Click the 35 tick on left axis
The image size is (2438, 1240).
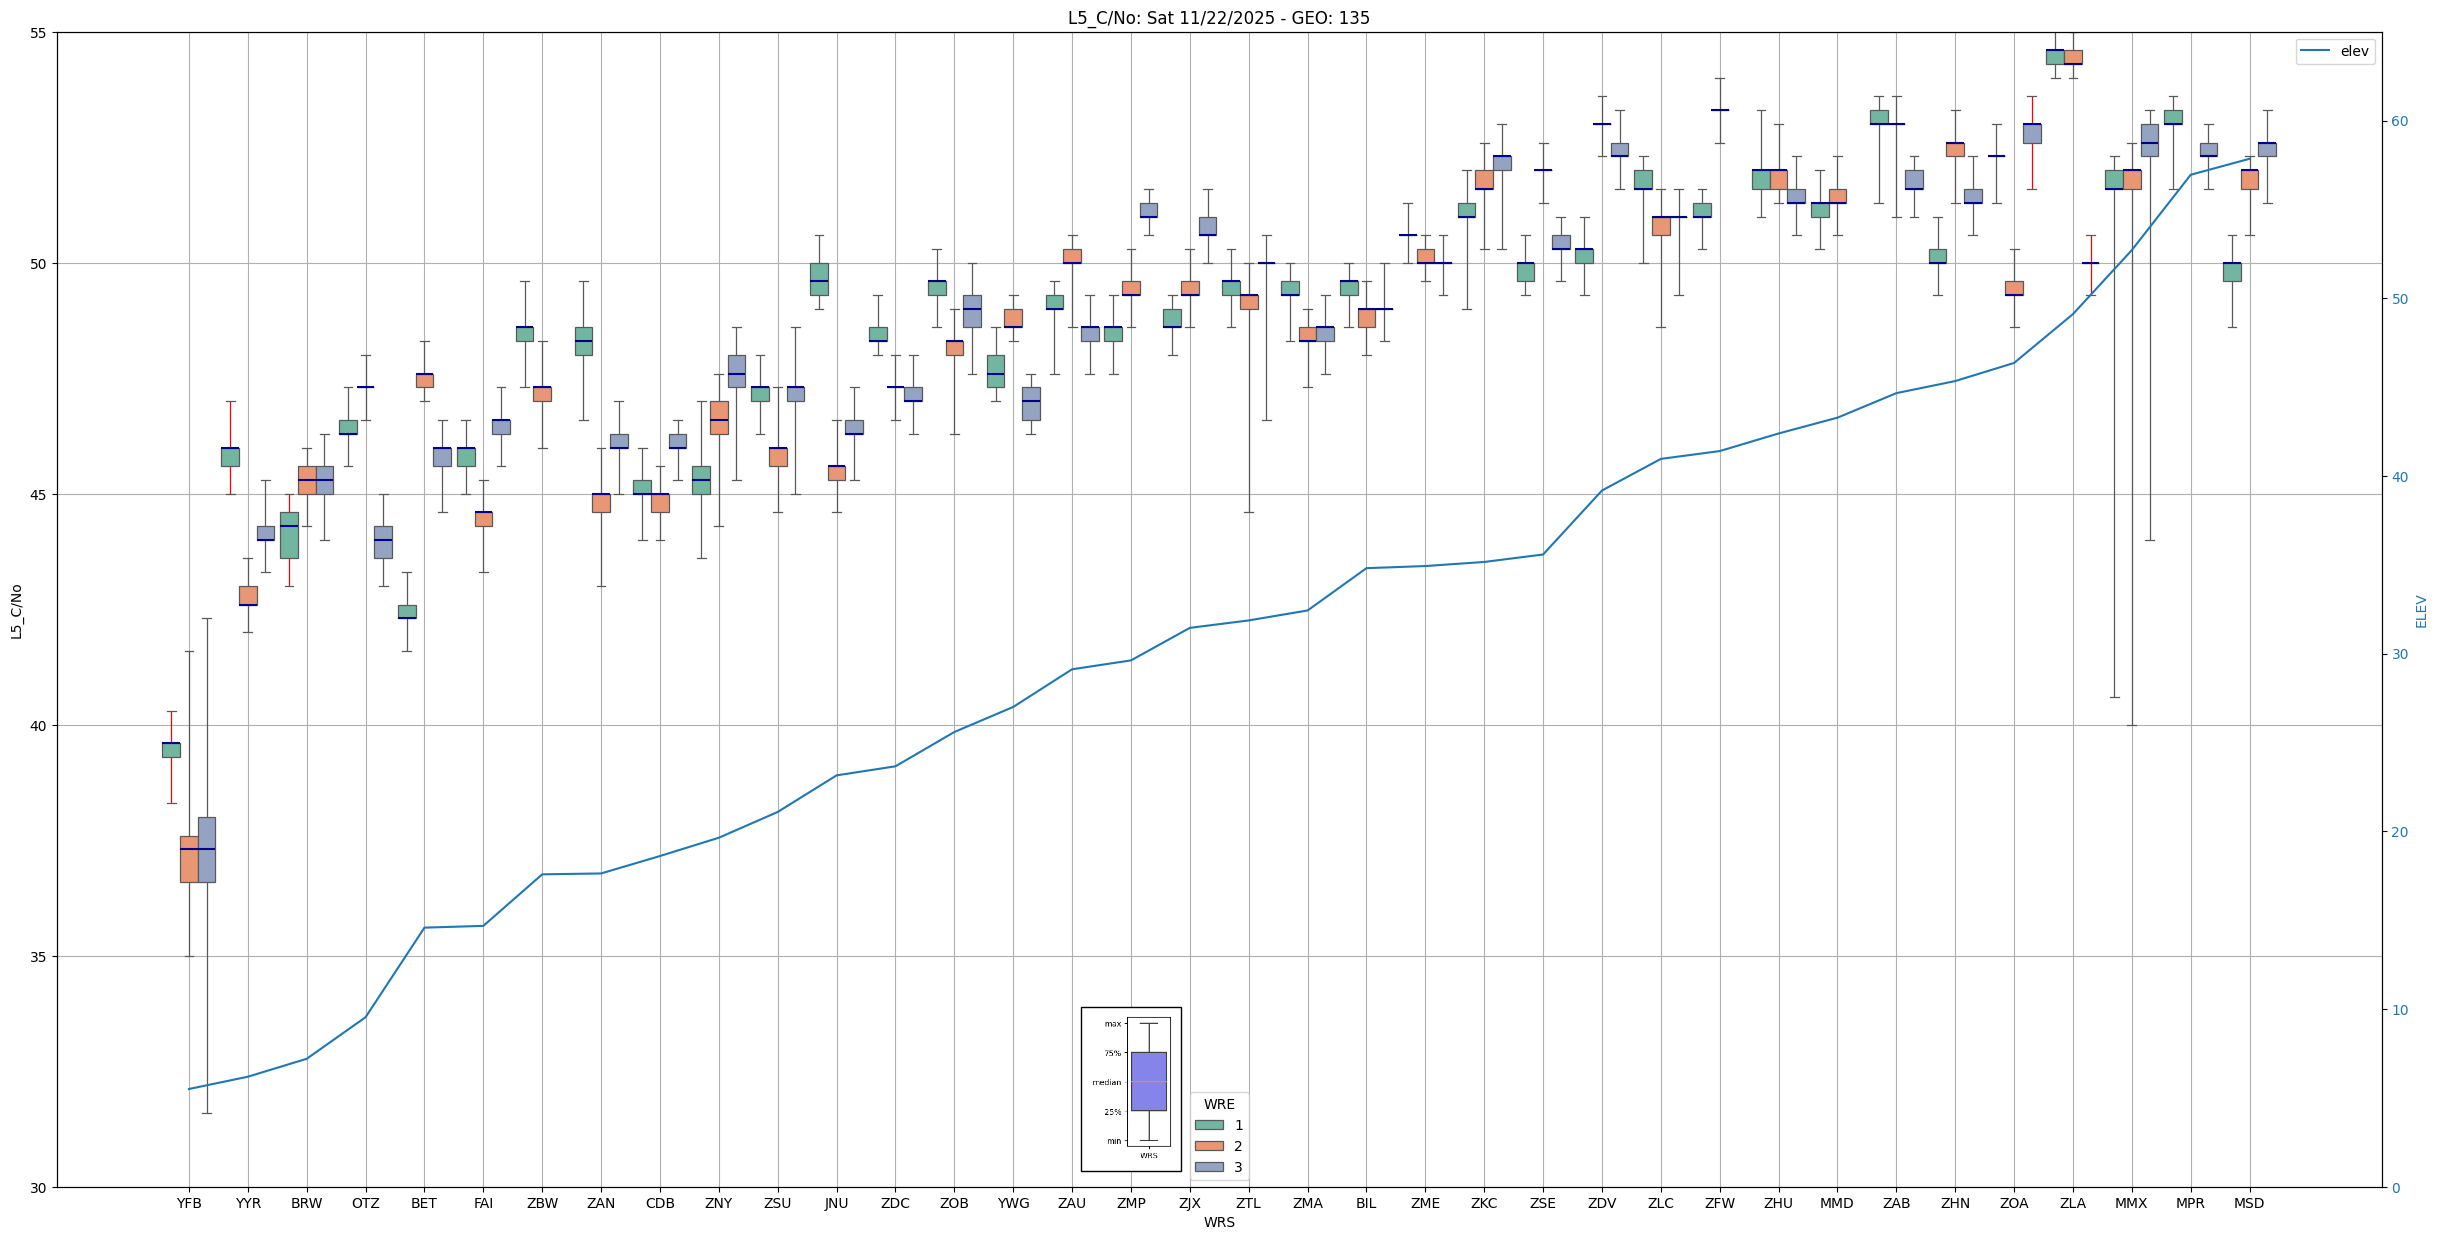click(39, 957)
